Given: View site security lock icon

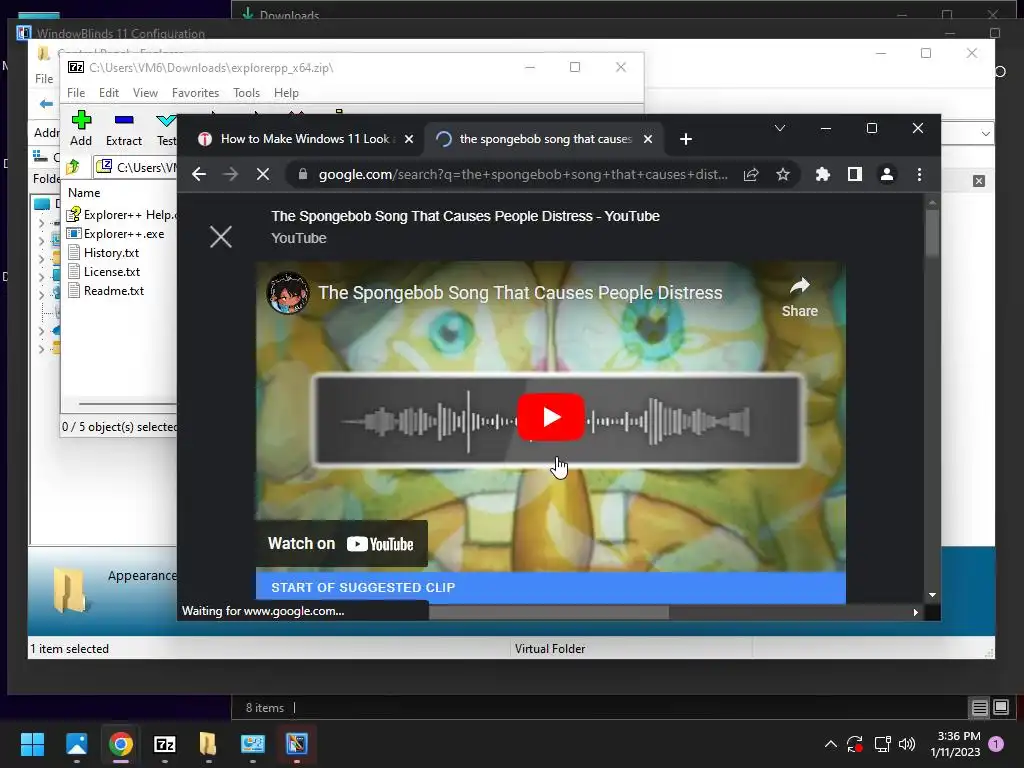Looking at the screenshot, I should pos(302,174).
